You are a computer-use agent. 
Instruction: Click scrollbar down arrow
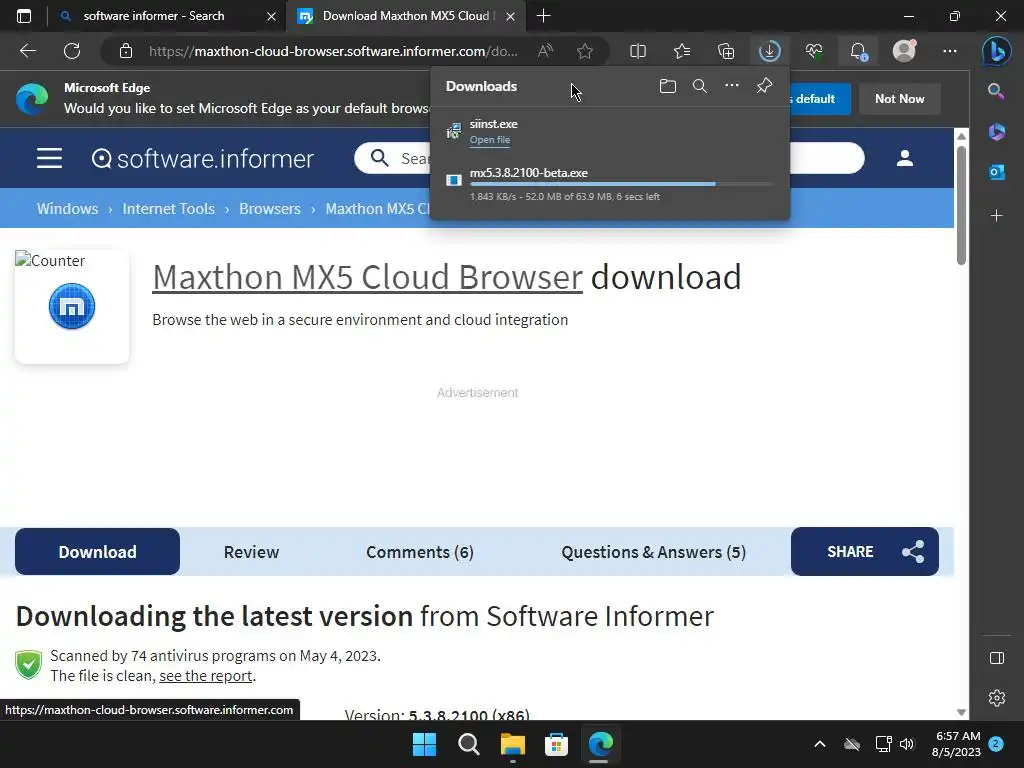961,712
